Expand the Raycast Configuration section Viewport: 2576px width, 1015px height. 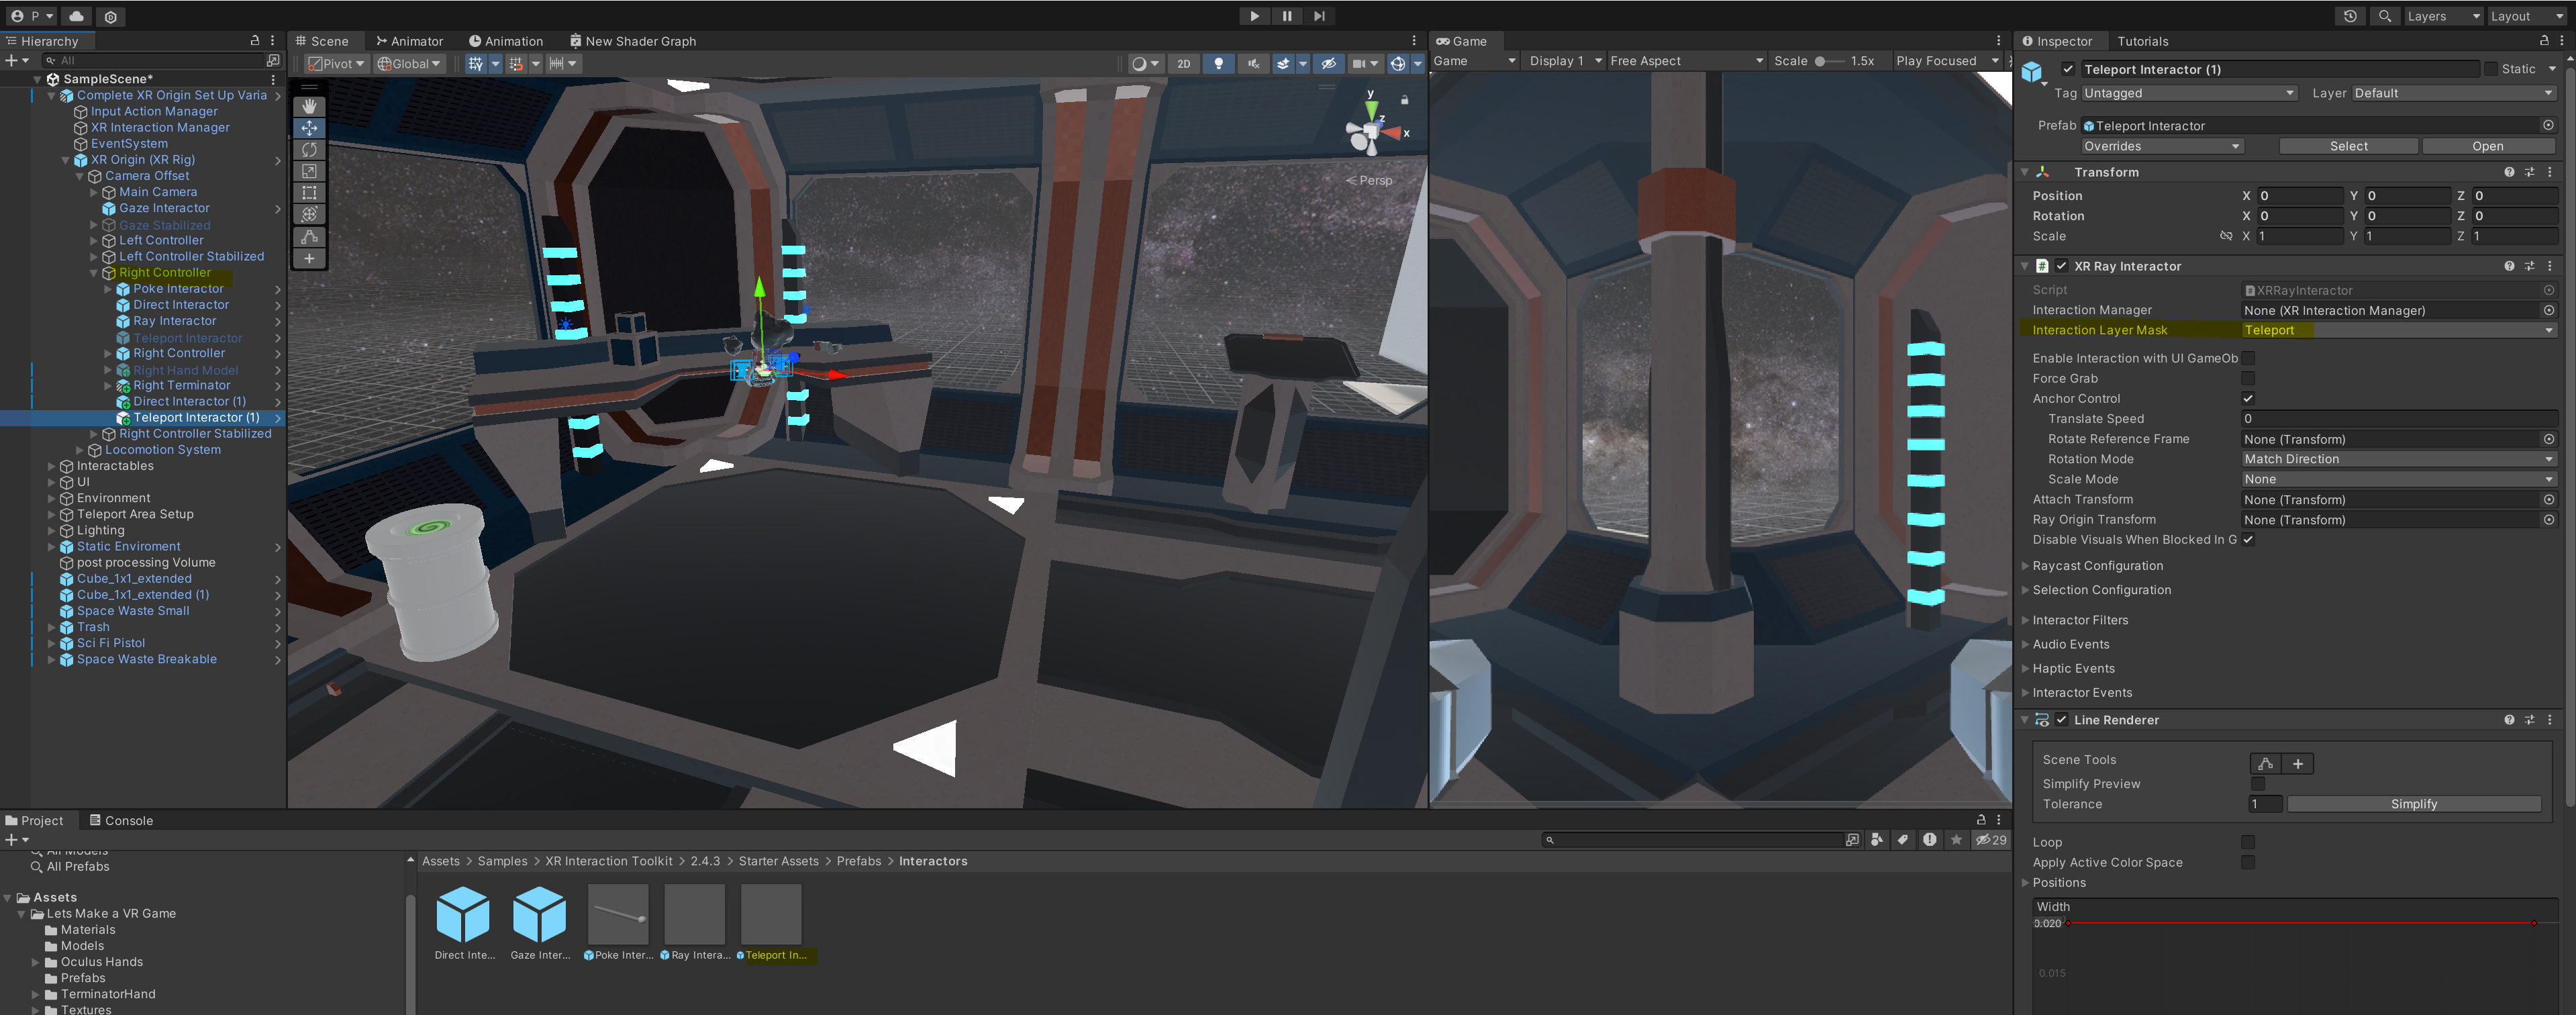pos(2097,565)
